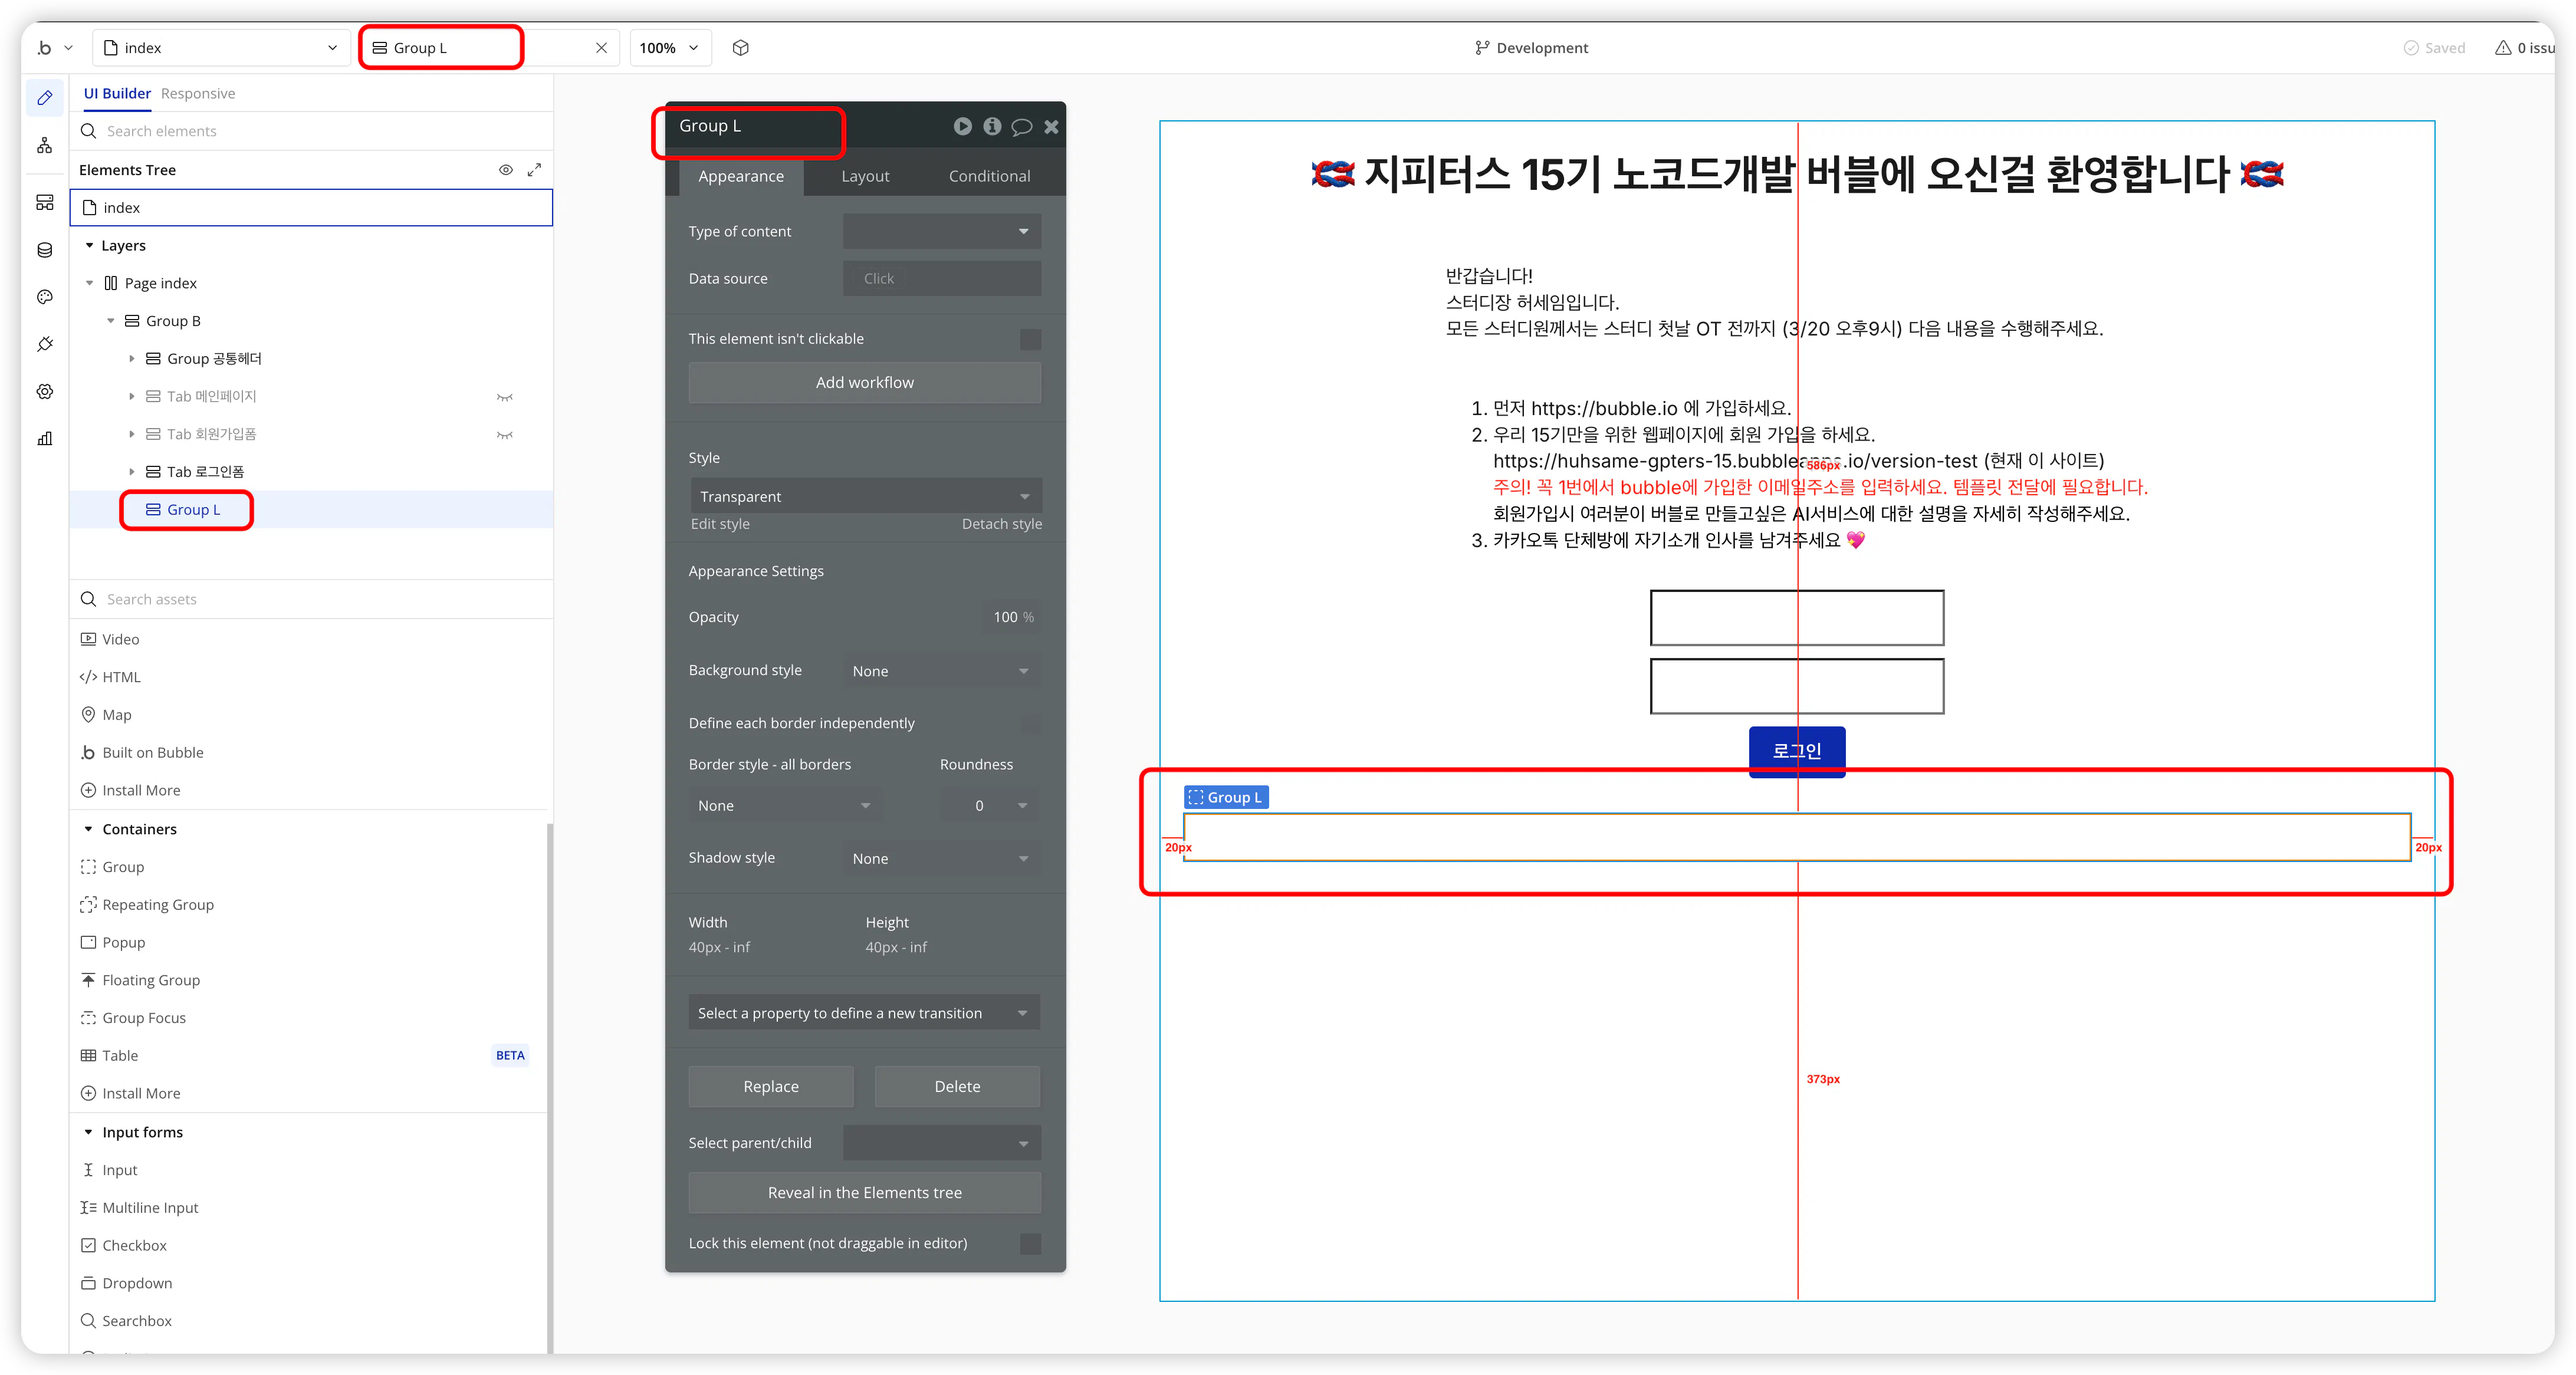The height and width of the screenshot is (1375, 2576).
Task: Switch to the Conditional tab
Action: pyautogui.click(x=989, y=177)
